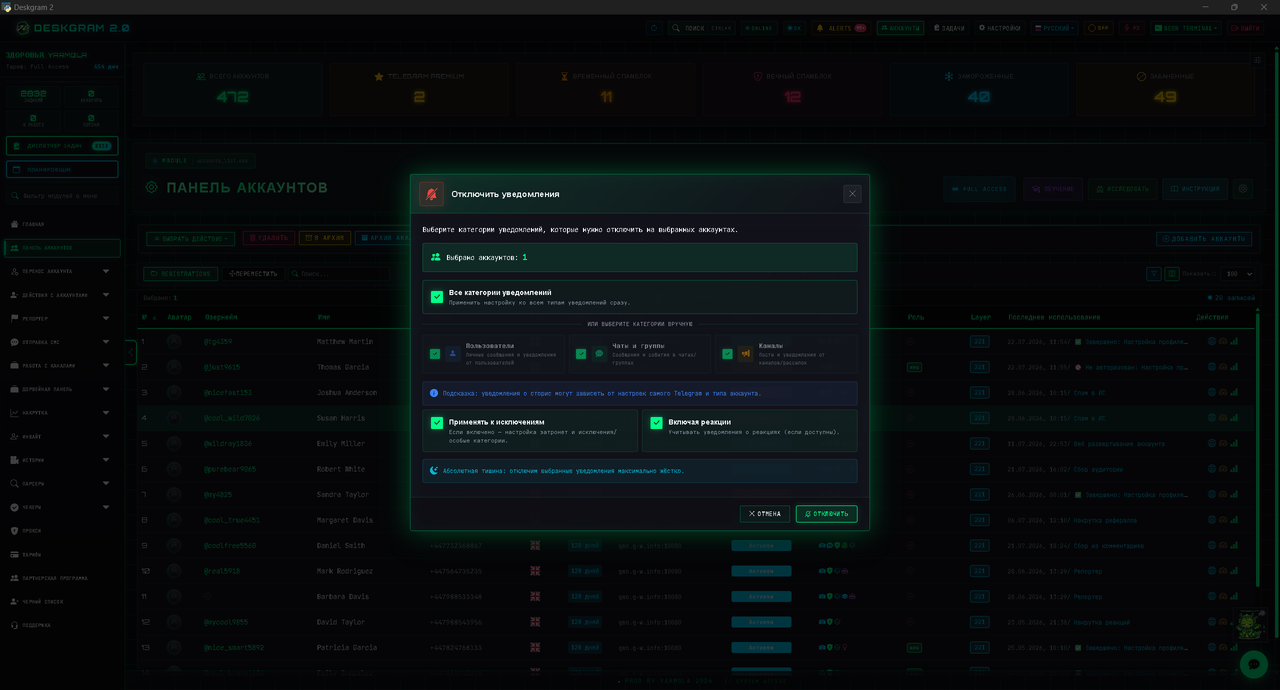The width and height of the screenshot is (1280, 690).
Task: Click the moon icon beside Абсолютная тишина
Action: click(x=434, y=470)
